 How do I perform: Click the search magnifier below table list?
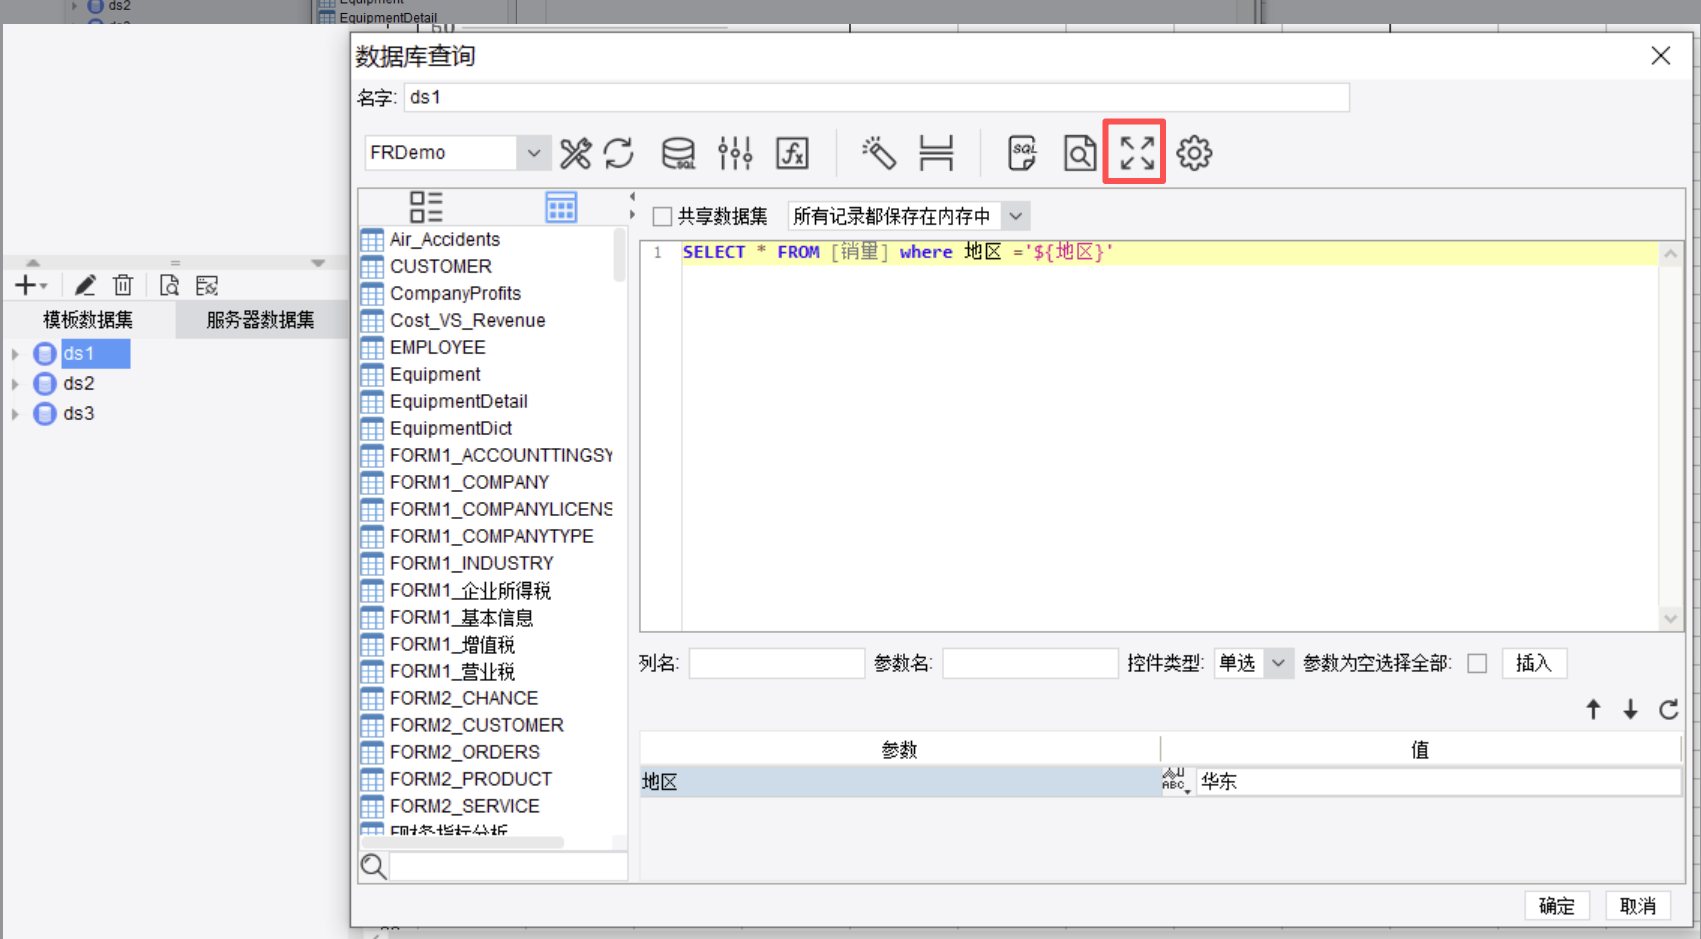click(x=373, y=866)
